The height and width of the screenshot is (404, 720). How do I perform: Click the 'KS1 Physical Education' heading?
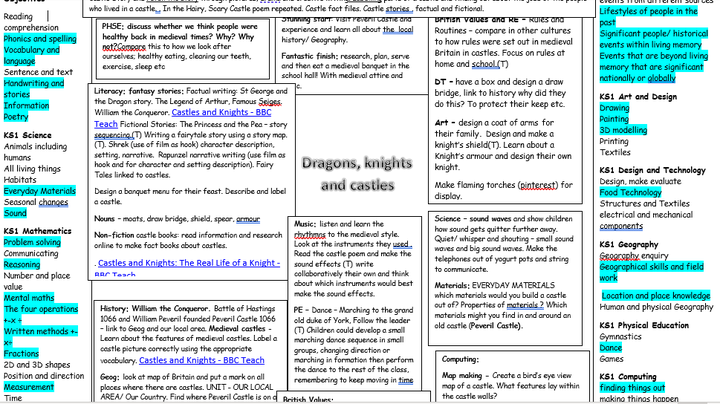tap(644, 325)
